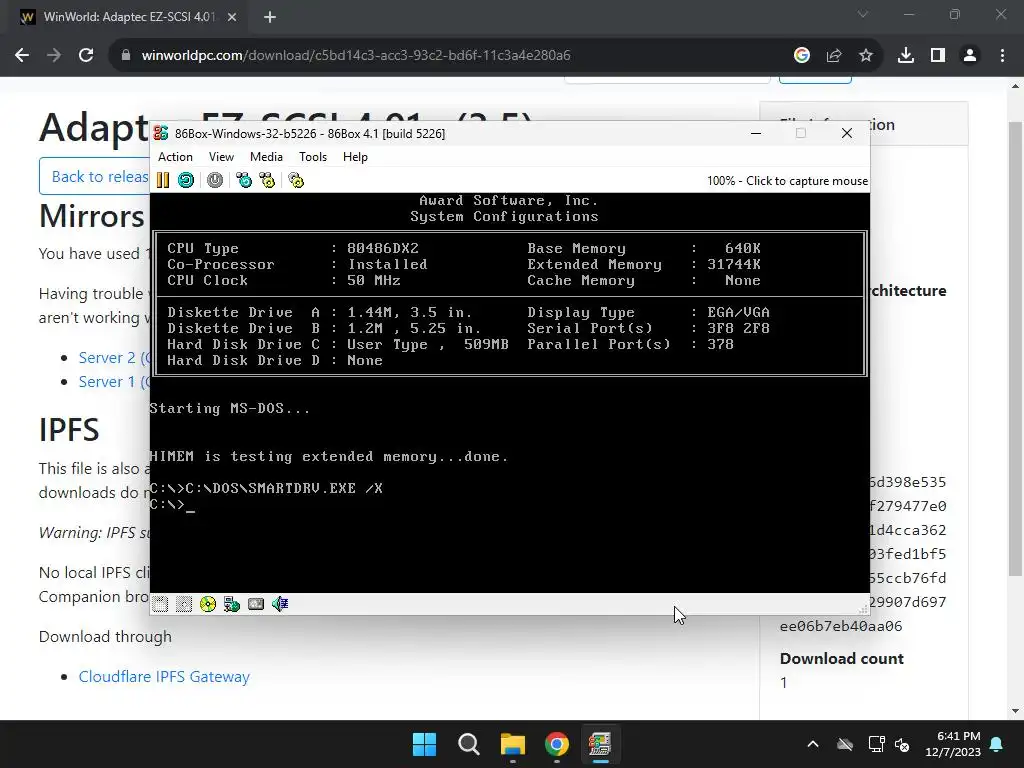Screen dimensions: 1024x768
Task: Select the WinWorld Adaptec EZ-SCSI browser tab
Action: (124, 17)
